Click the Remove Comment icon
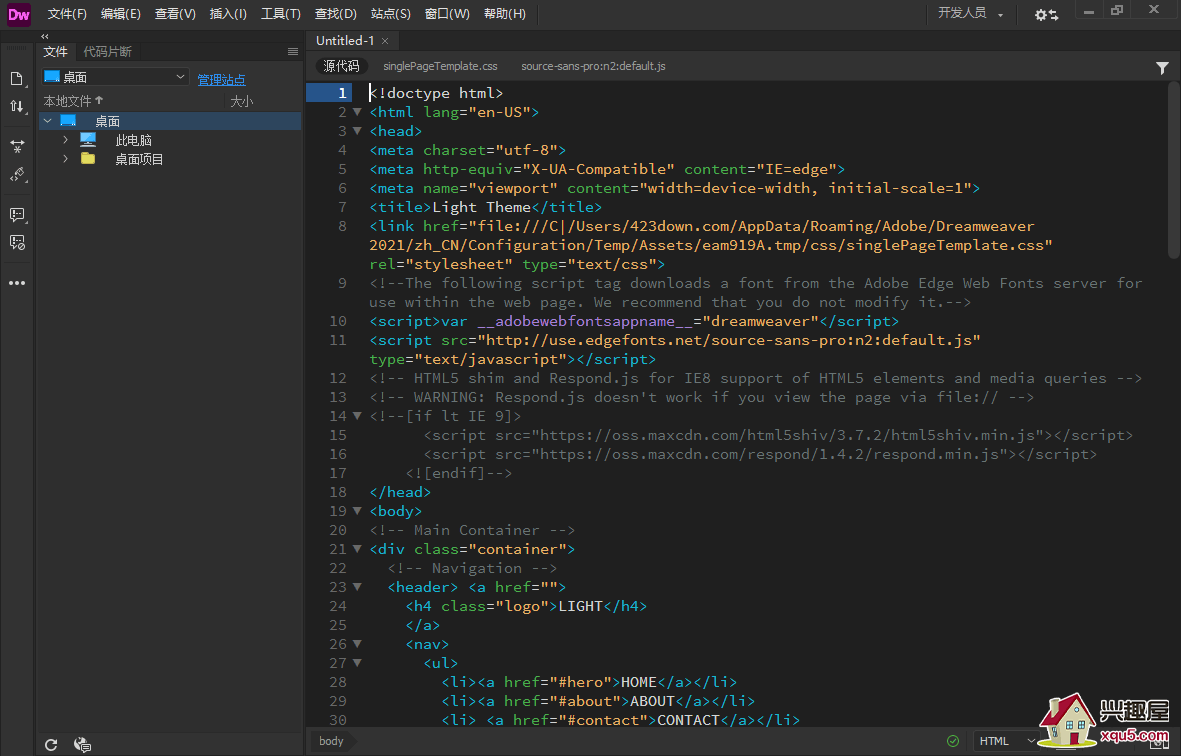Viewport: 1181px width, 756px height. (17, 242)
